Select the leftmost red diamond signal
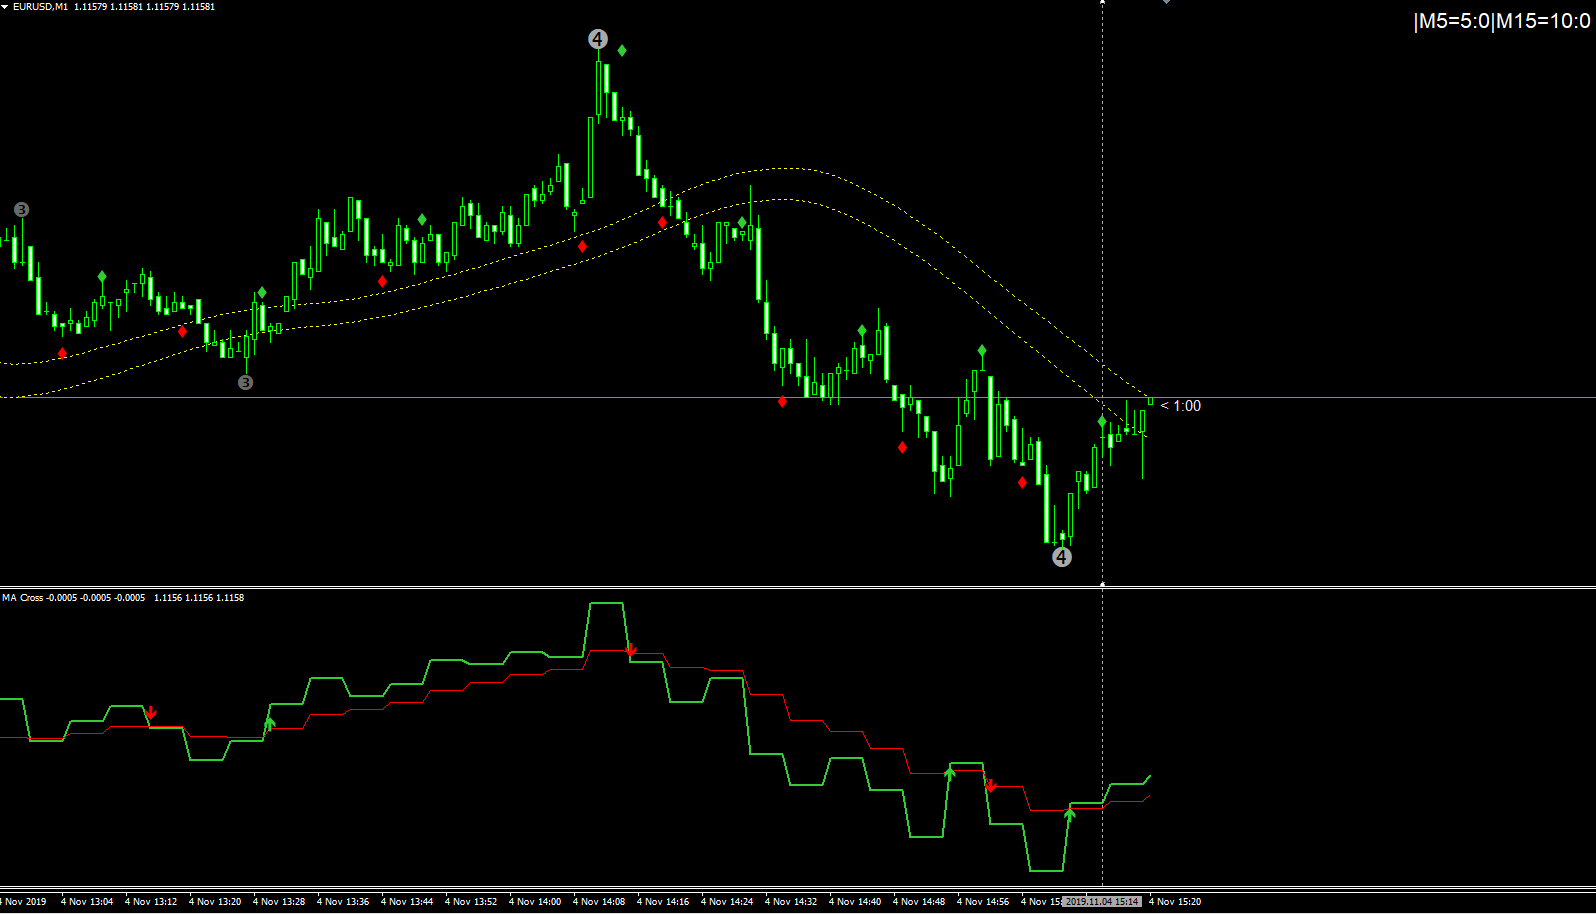The height and width of the screenshot is (914, 1596). click(x=62, y=353)
